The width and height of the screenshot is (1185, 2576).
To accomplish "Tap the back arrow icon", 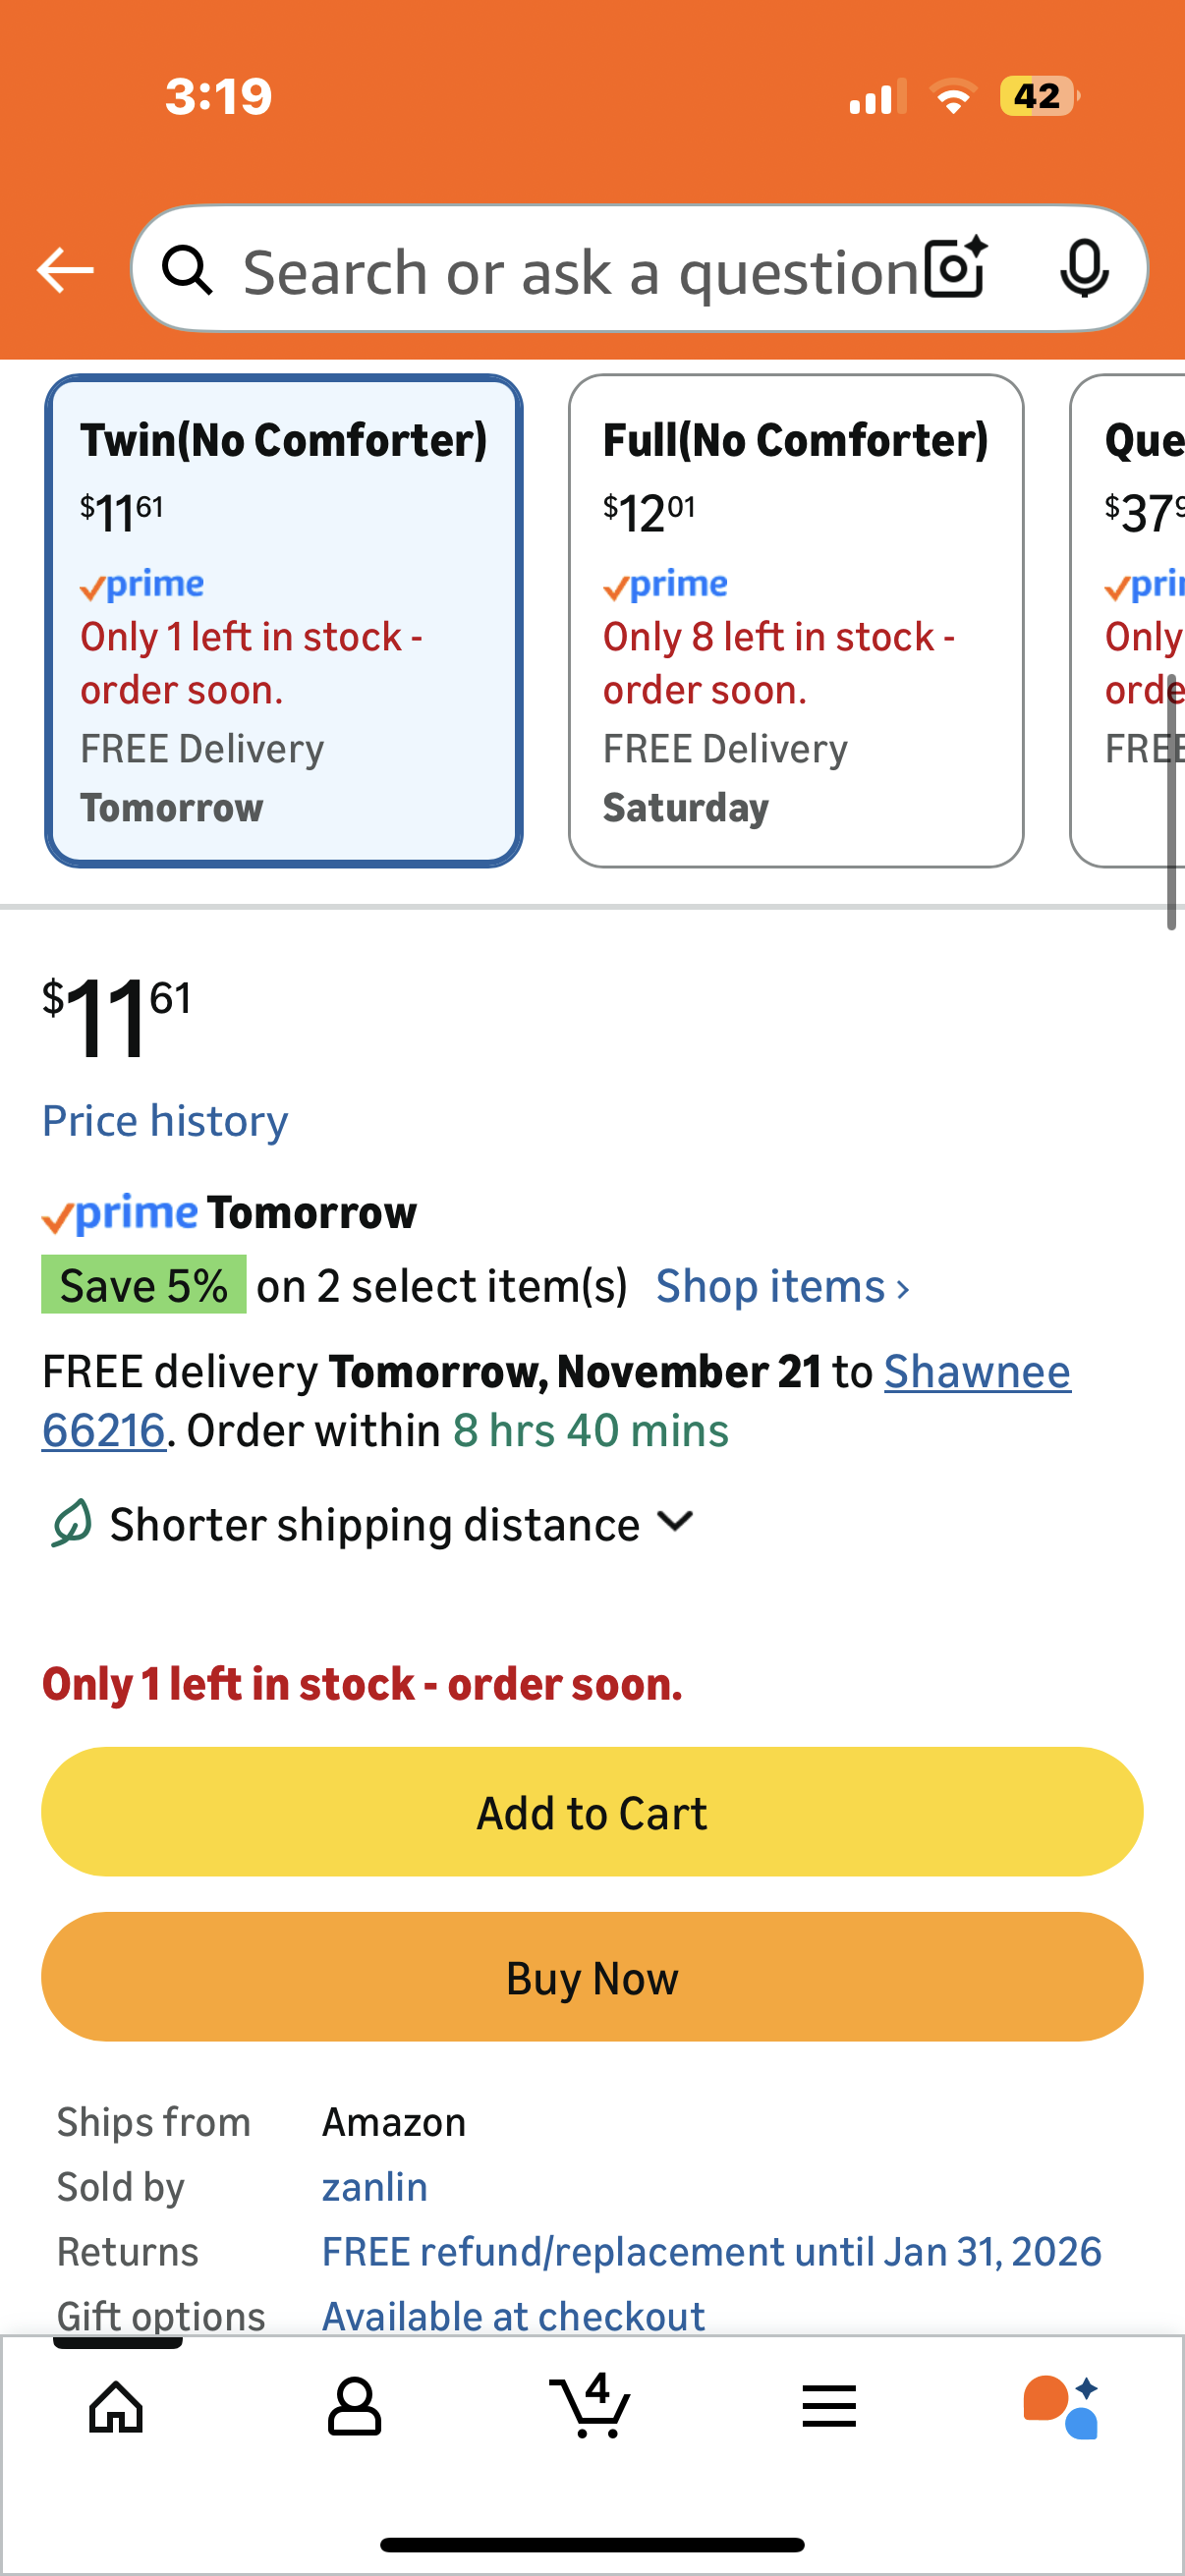I will click(x=65, y=271).
